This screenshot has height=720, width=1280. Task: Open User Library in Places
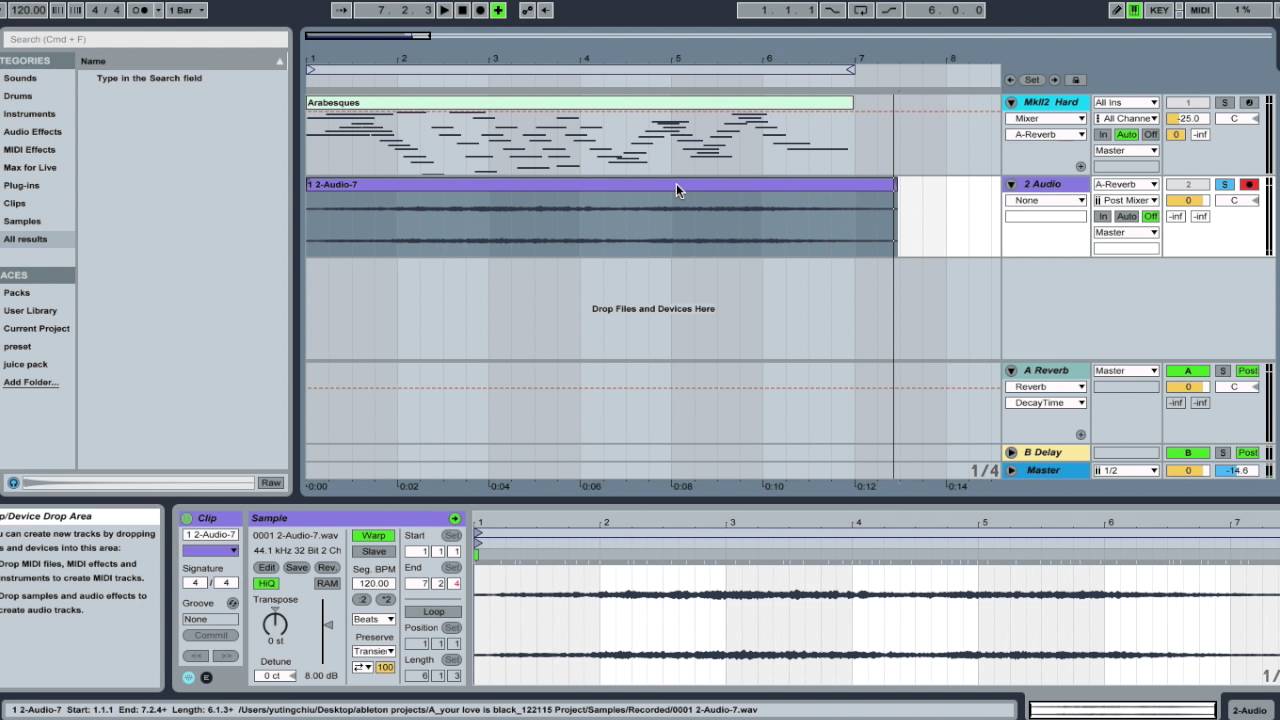pyautogui.click(x=30, y=311)
